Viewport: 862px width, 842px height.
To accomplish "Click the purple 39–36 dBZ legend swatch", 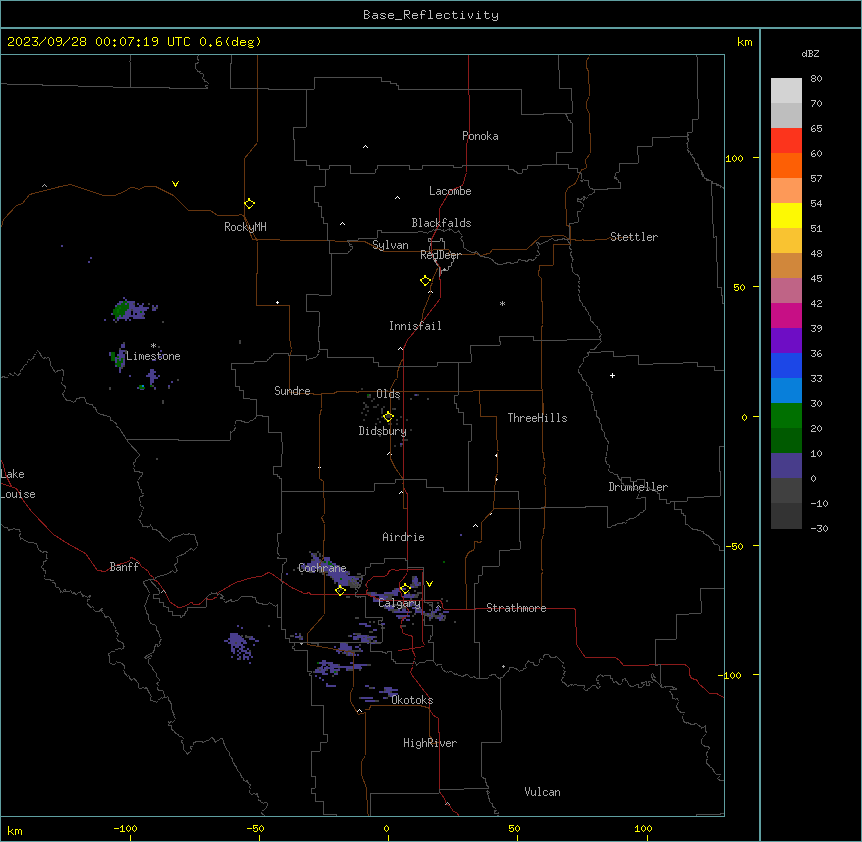I will point(786,341).
